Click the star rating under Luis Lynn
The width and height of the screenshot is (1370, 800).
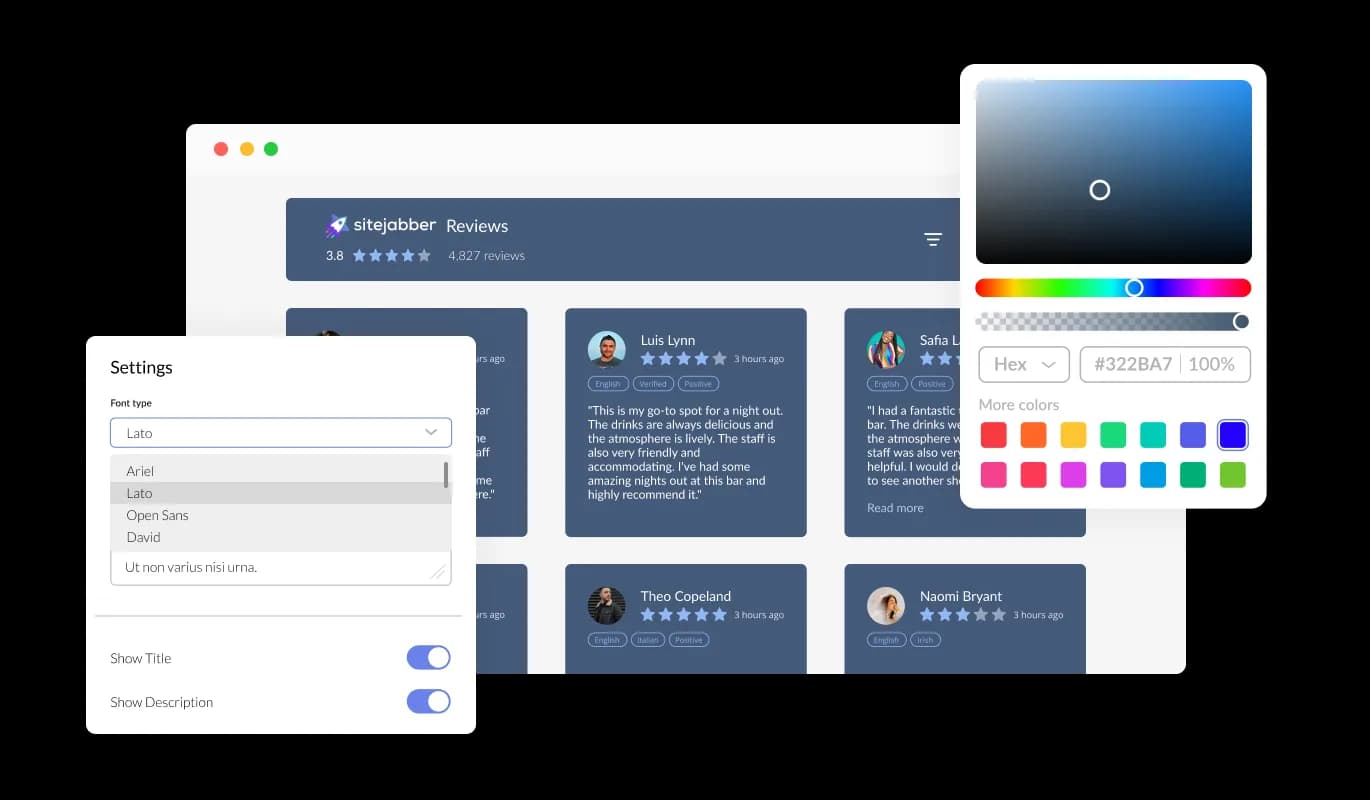click(683, 358)
